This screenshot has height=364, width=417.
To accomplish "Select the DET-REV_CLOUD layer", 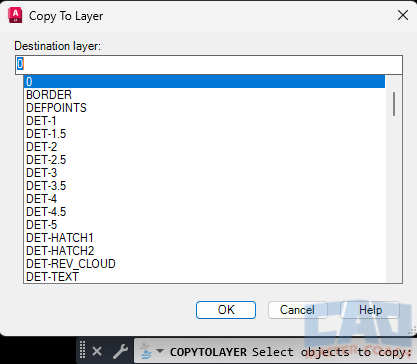I will coord(204,264).
